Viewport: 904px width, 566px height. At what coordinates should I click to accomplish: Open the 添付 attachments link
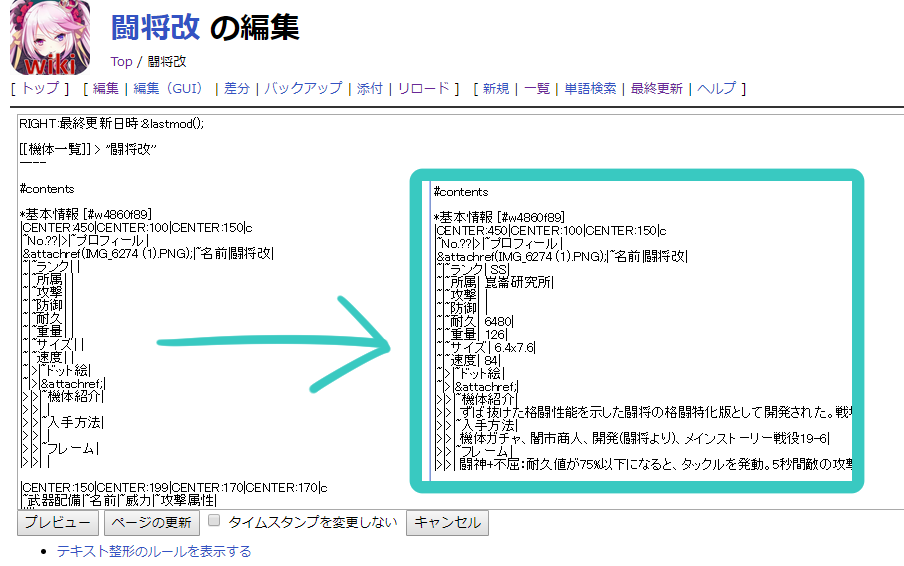pyautogui.click(x=370, y=88)
